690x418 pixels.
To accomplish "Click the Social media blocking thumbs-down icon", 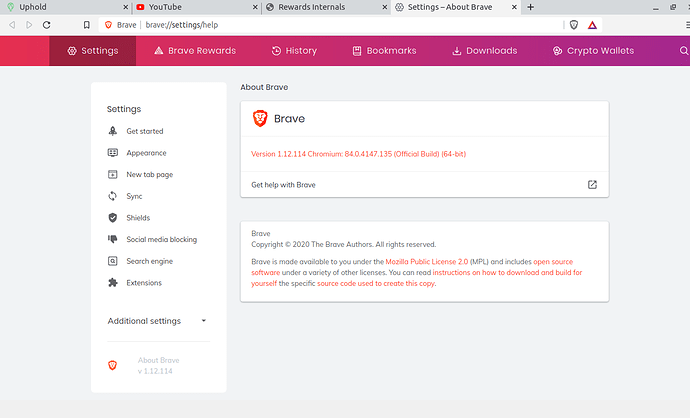I will [x=113, y=239].
